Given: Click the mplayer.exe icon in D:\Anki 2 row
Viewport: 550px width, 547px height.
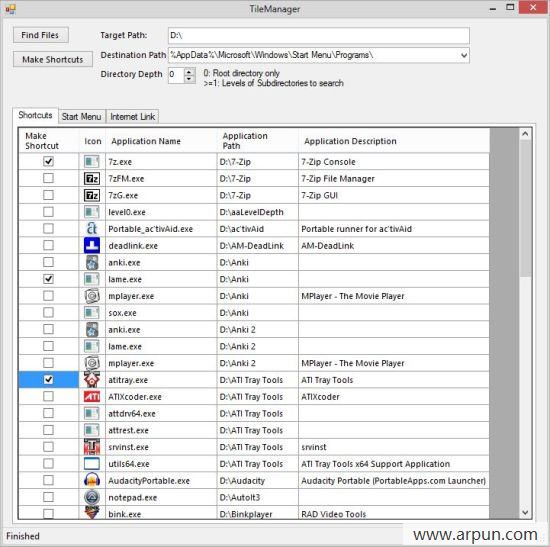Looking at the screenshot, I should click(92, 363).
